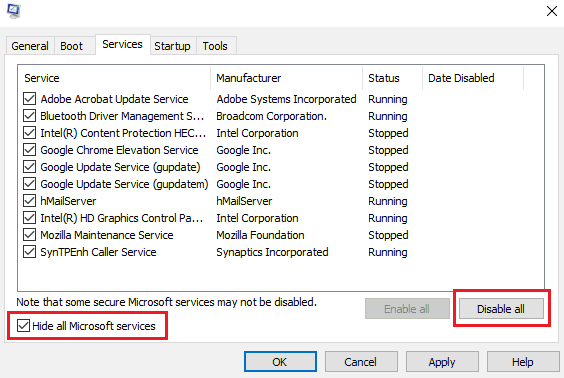Image resolution: width=564 pixels, height=378 pixels.
Task: Click the Mozilla Foundation manufacturer text
Action: (x=260, y=235)
